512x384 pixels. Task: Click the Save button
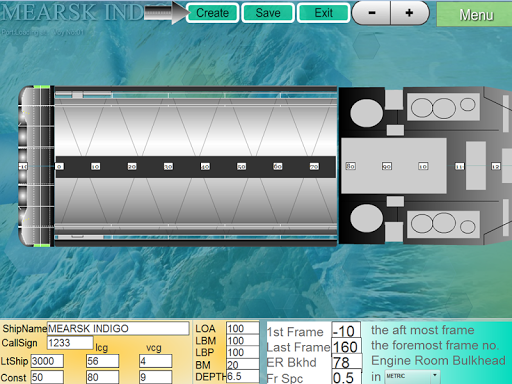pyautogui.click(x=268, y=13)
